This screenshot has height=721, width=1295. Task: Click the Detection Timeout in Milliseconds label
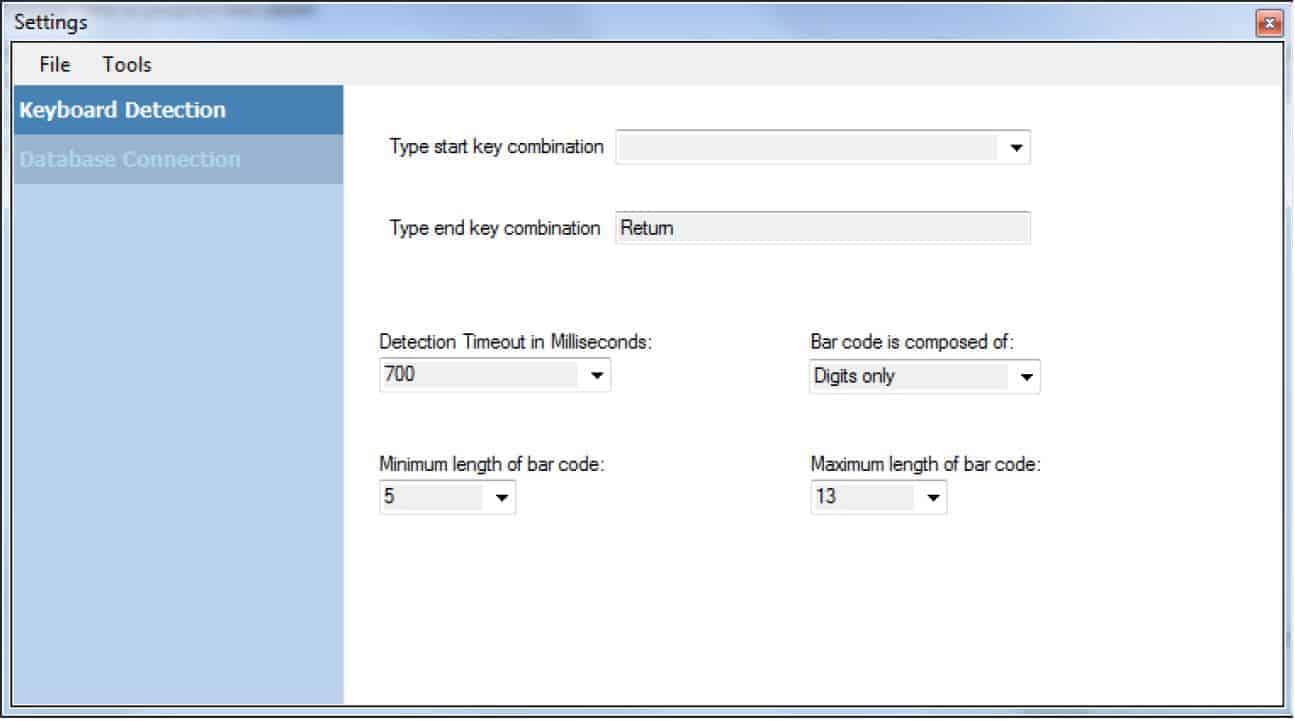(x=515, y=342)
